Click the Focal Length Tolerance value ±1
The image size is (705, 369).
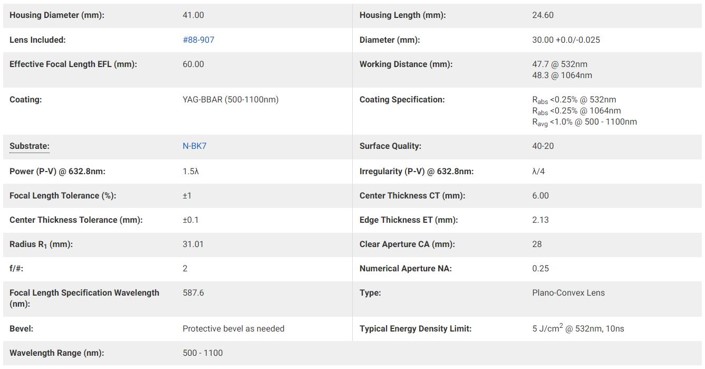187,196
